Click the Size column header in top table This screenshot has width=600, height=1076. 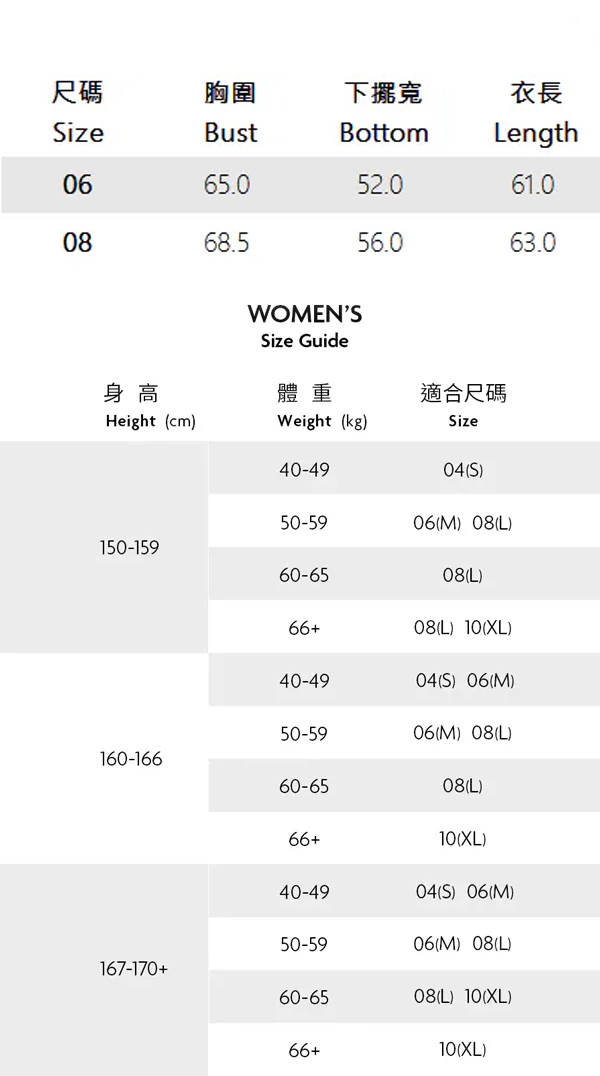tap(77, 113)
